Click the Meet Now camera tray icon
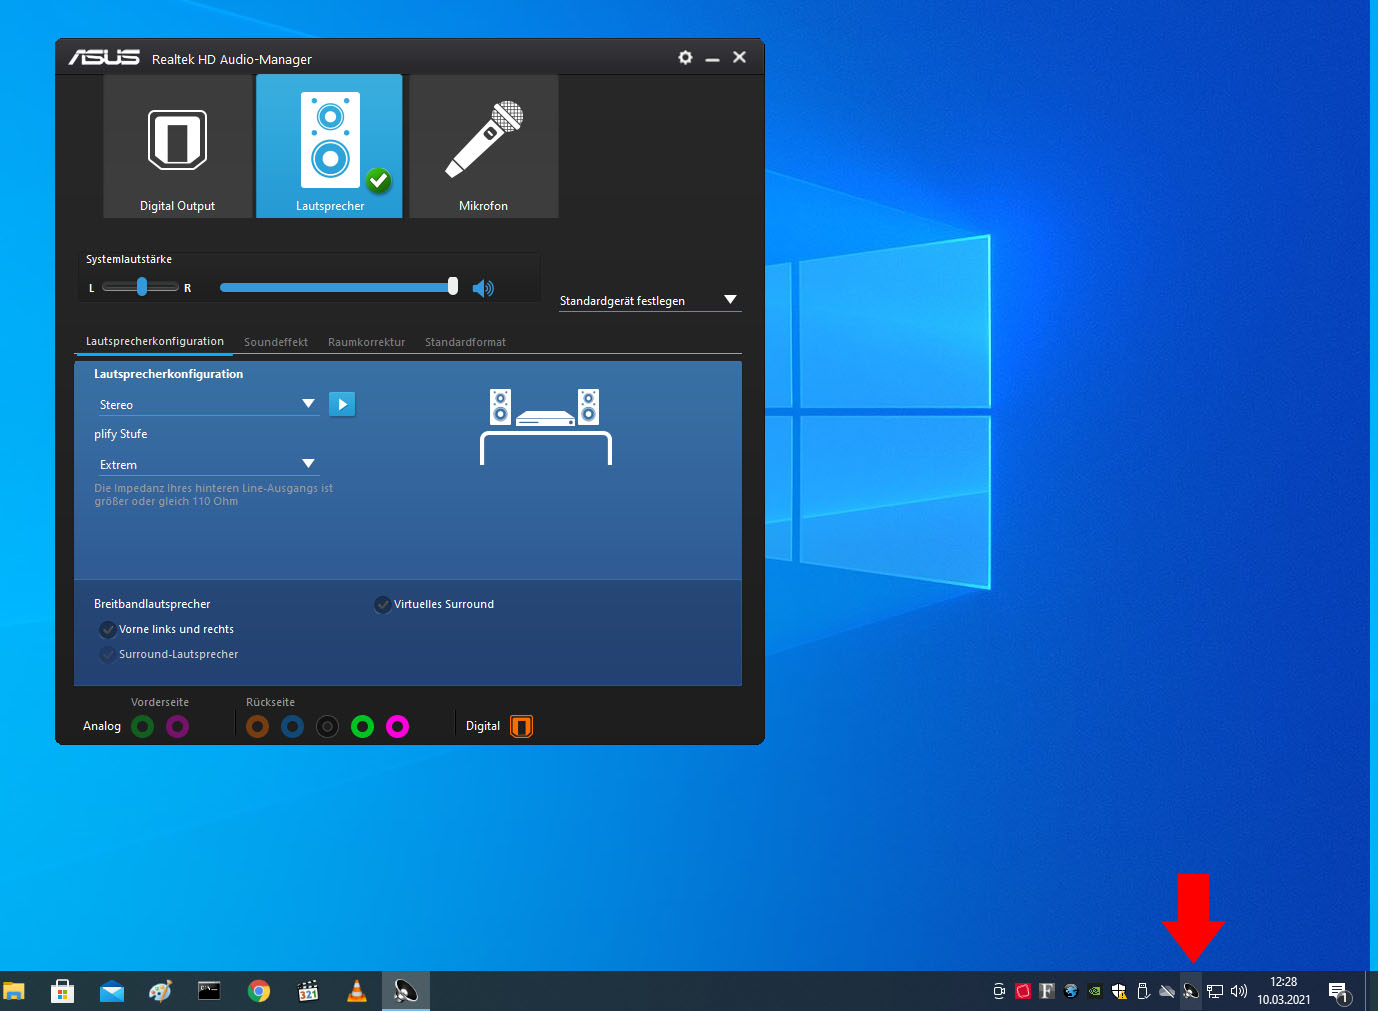The image size is (1378, 1011). (x=999, y=991)
